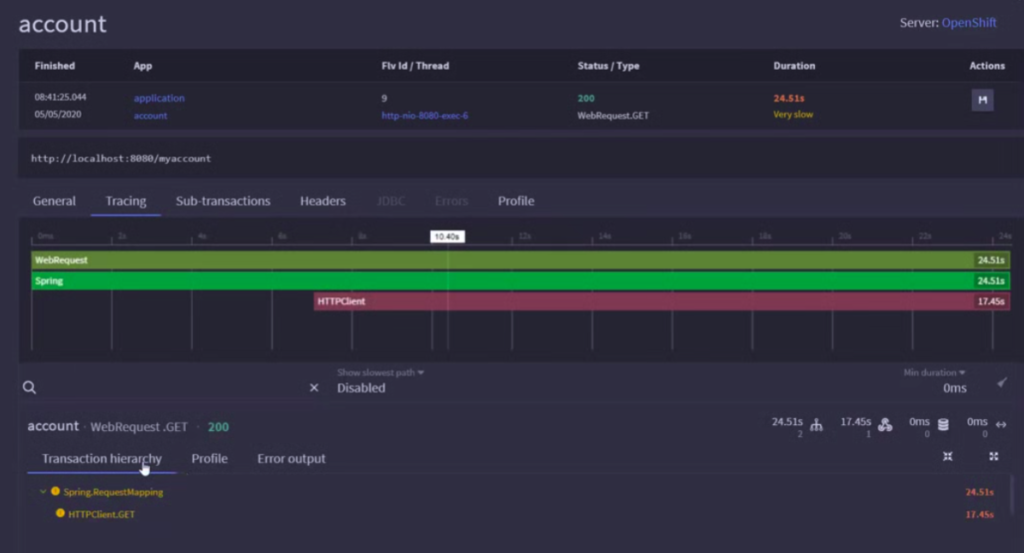1024x553 pixels.
Task: Open the application link in App column
Action: 159,98
